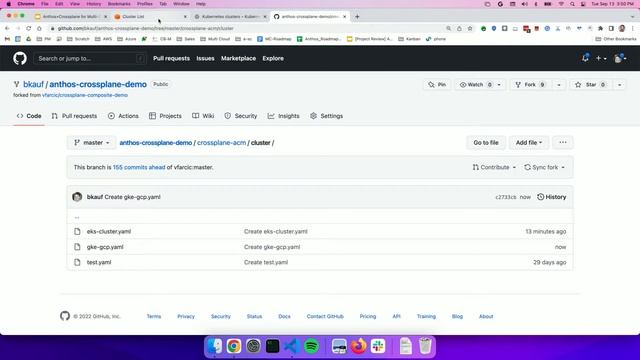Open the master branch selector

[x=91, y=142]
